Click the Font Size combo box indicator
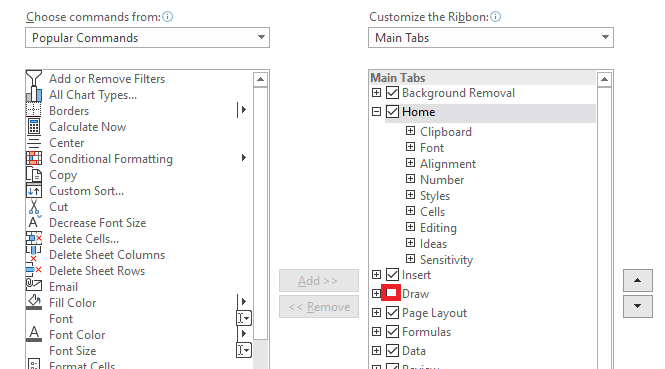The image size is (665, 369). pos(244,350)
